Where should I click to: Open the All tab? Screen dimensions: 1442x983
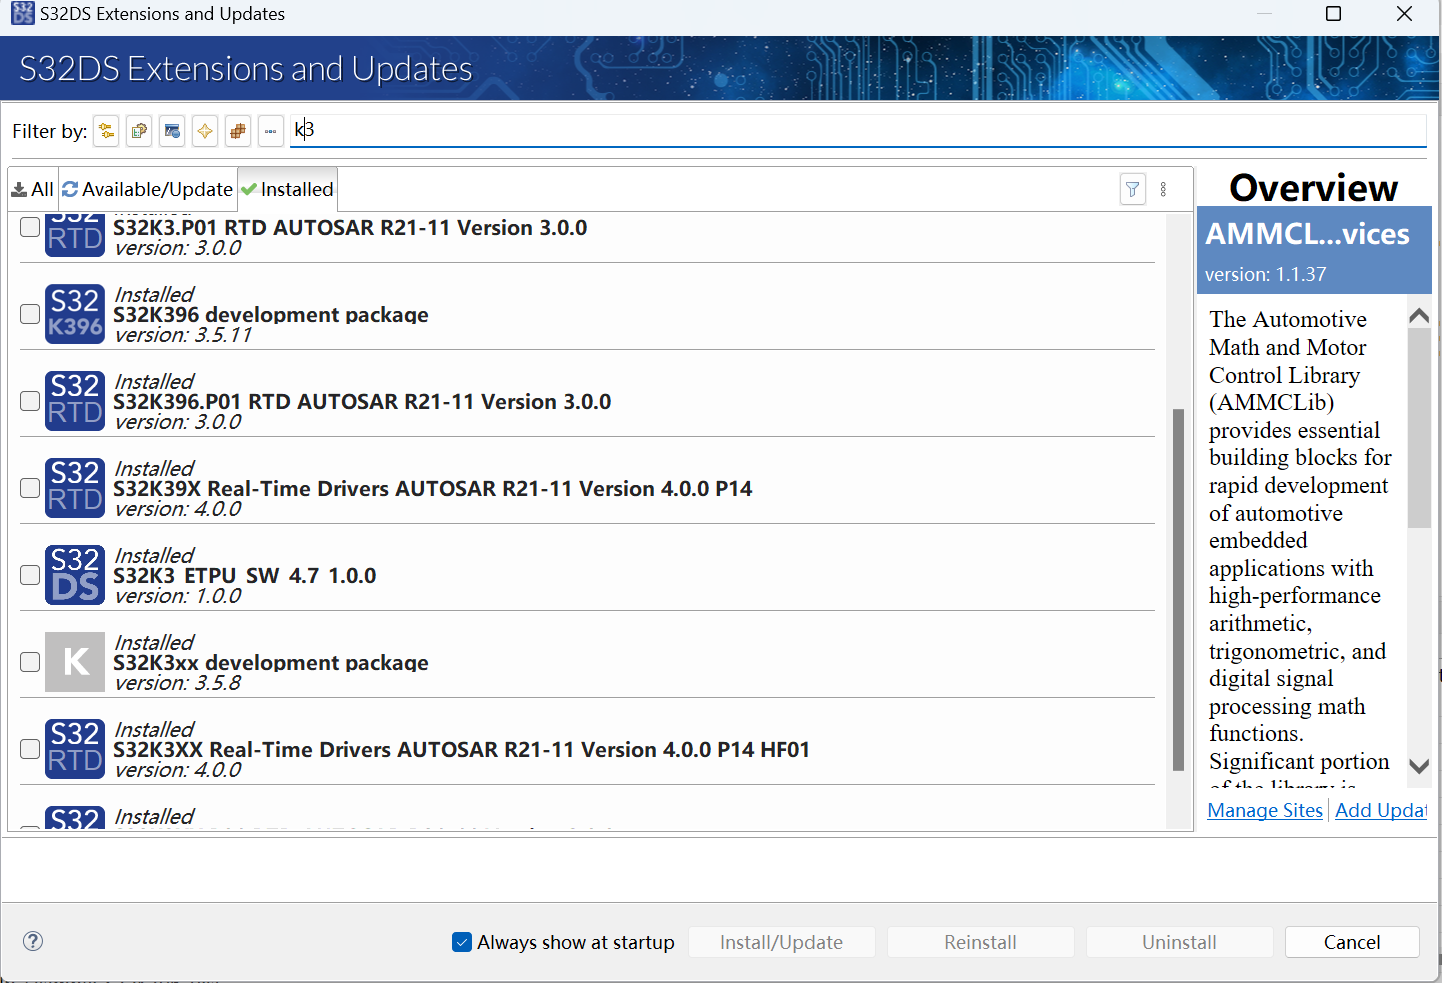click(x=33, y=189)
